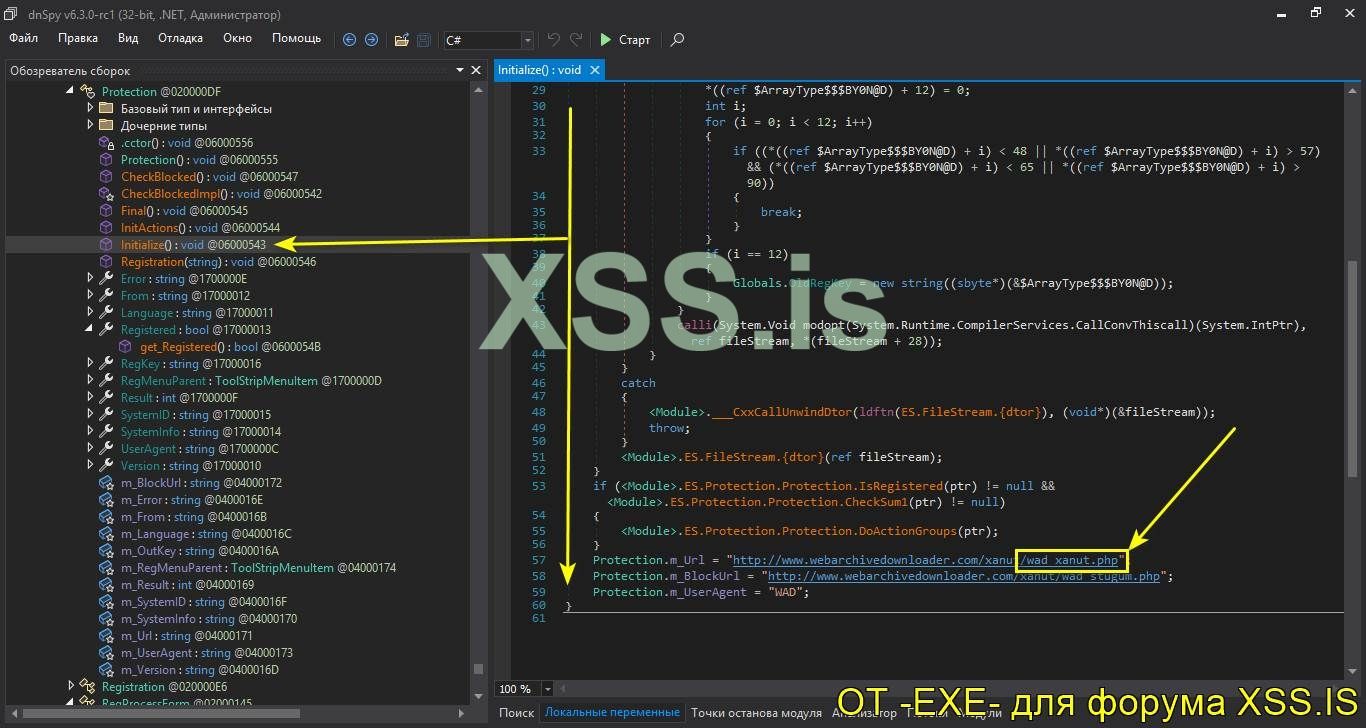This screenshot has height=728, width=1366.
Task: Open the Поиск bottom tab
Action: (516, 712)
